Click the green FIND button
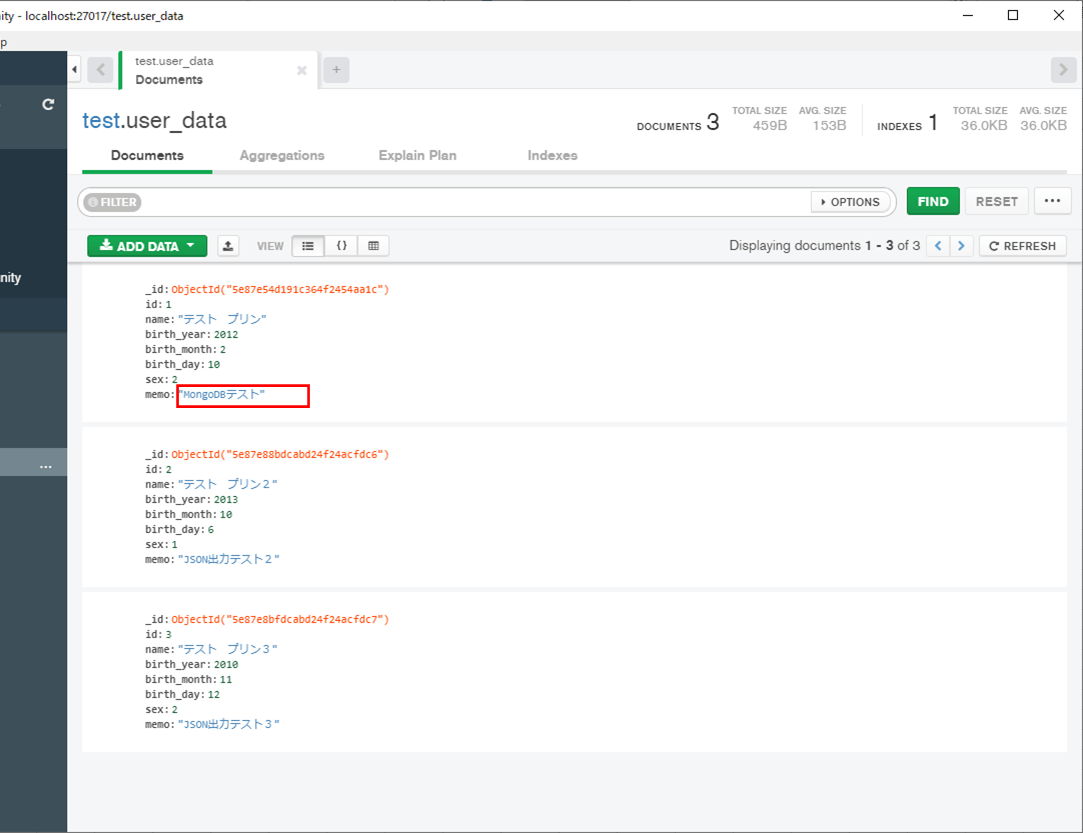Image resolution: width=1083 pixels, height=833 pixels. pyautogui.click(x=932, y=201)
